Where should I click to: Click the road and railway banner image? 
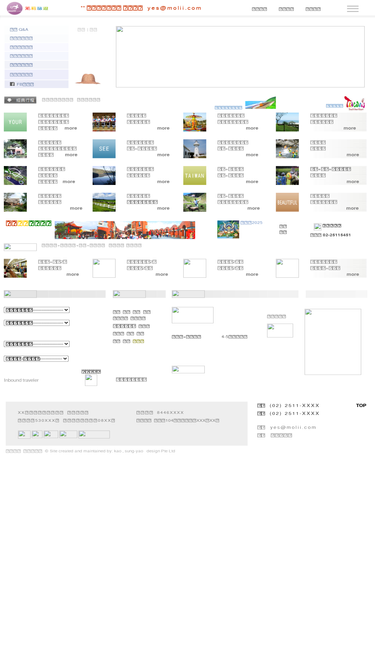pyautogui.click(x=261, y=103)
